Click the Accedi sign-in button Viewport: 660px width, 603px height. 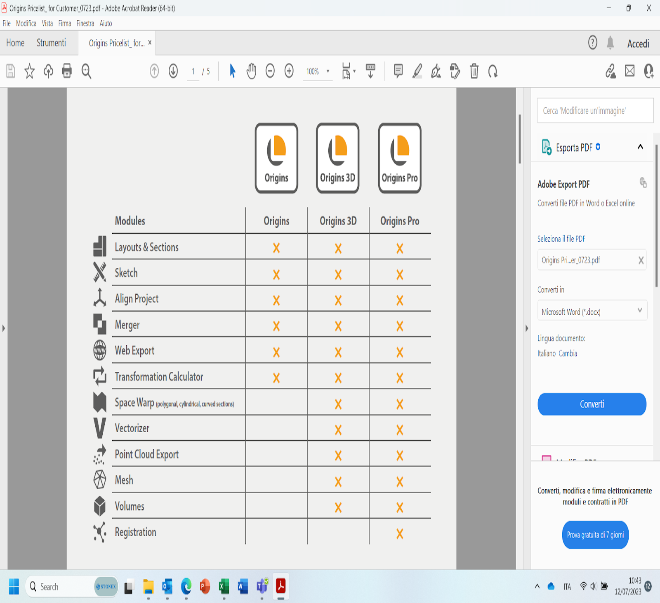click(638, 44)
